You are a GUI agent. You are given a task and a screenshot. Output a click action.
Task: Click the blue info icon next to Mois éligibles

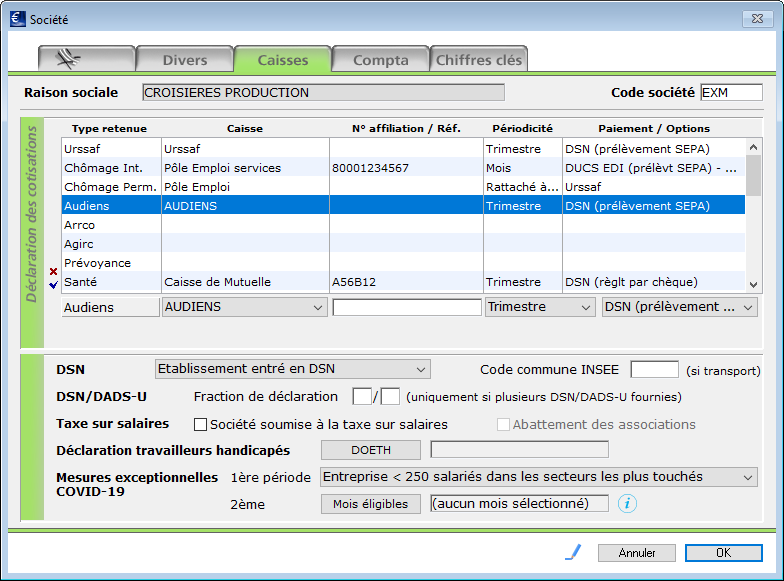point(627,503)
